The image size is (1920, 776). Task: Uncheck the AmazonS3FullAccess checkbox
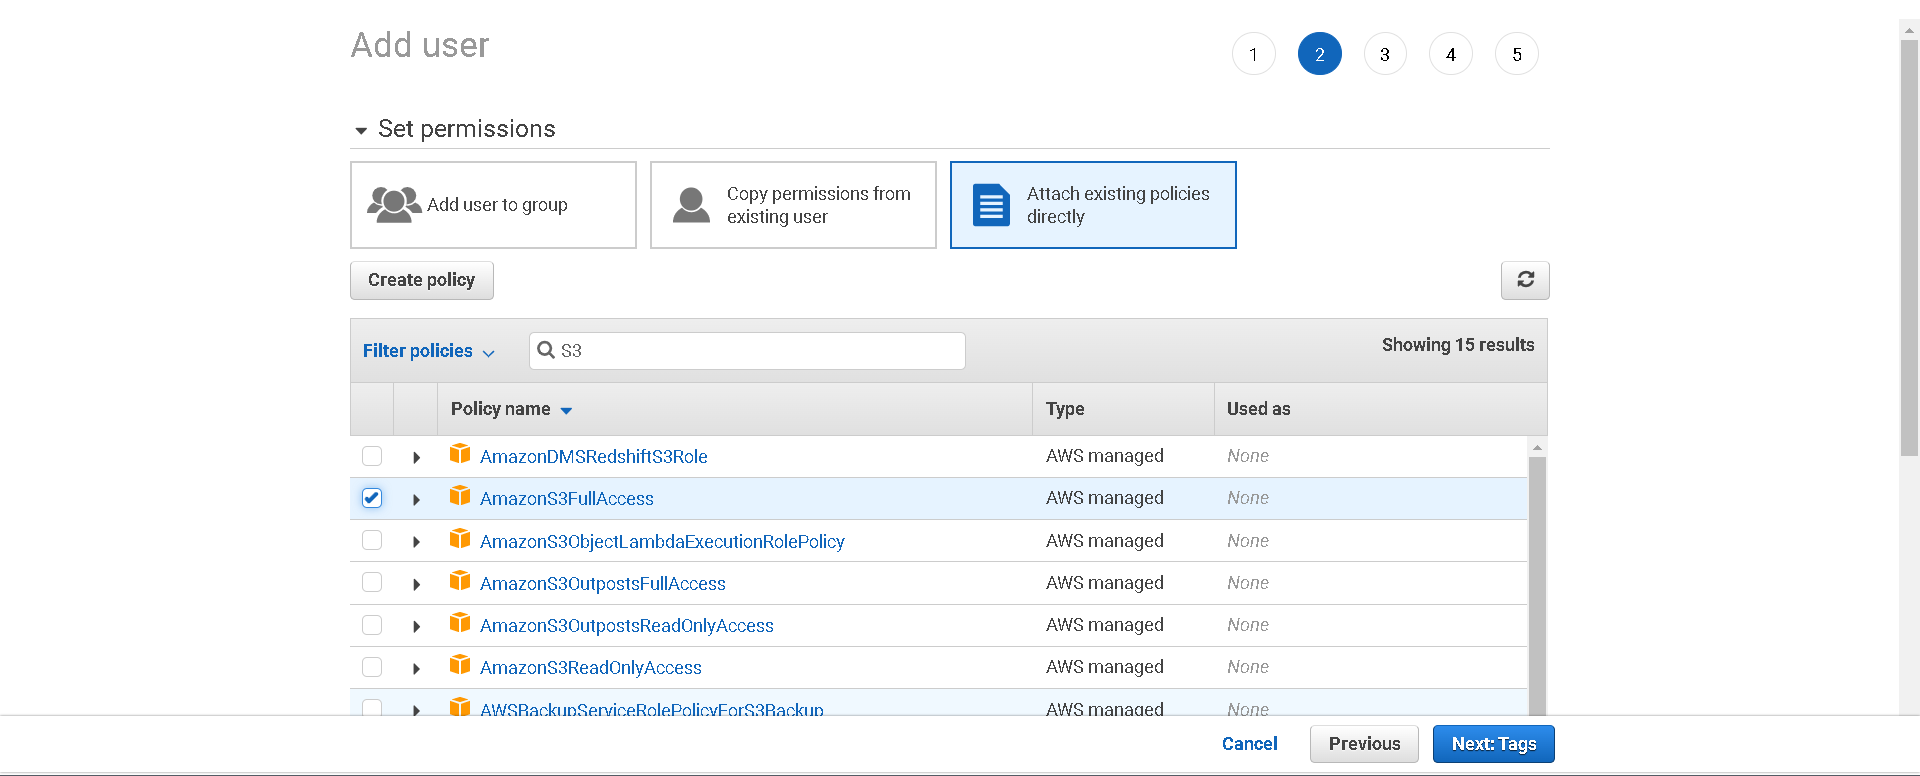(x=372, y=498)
